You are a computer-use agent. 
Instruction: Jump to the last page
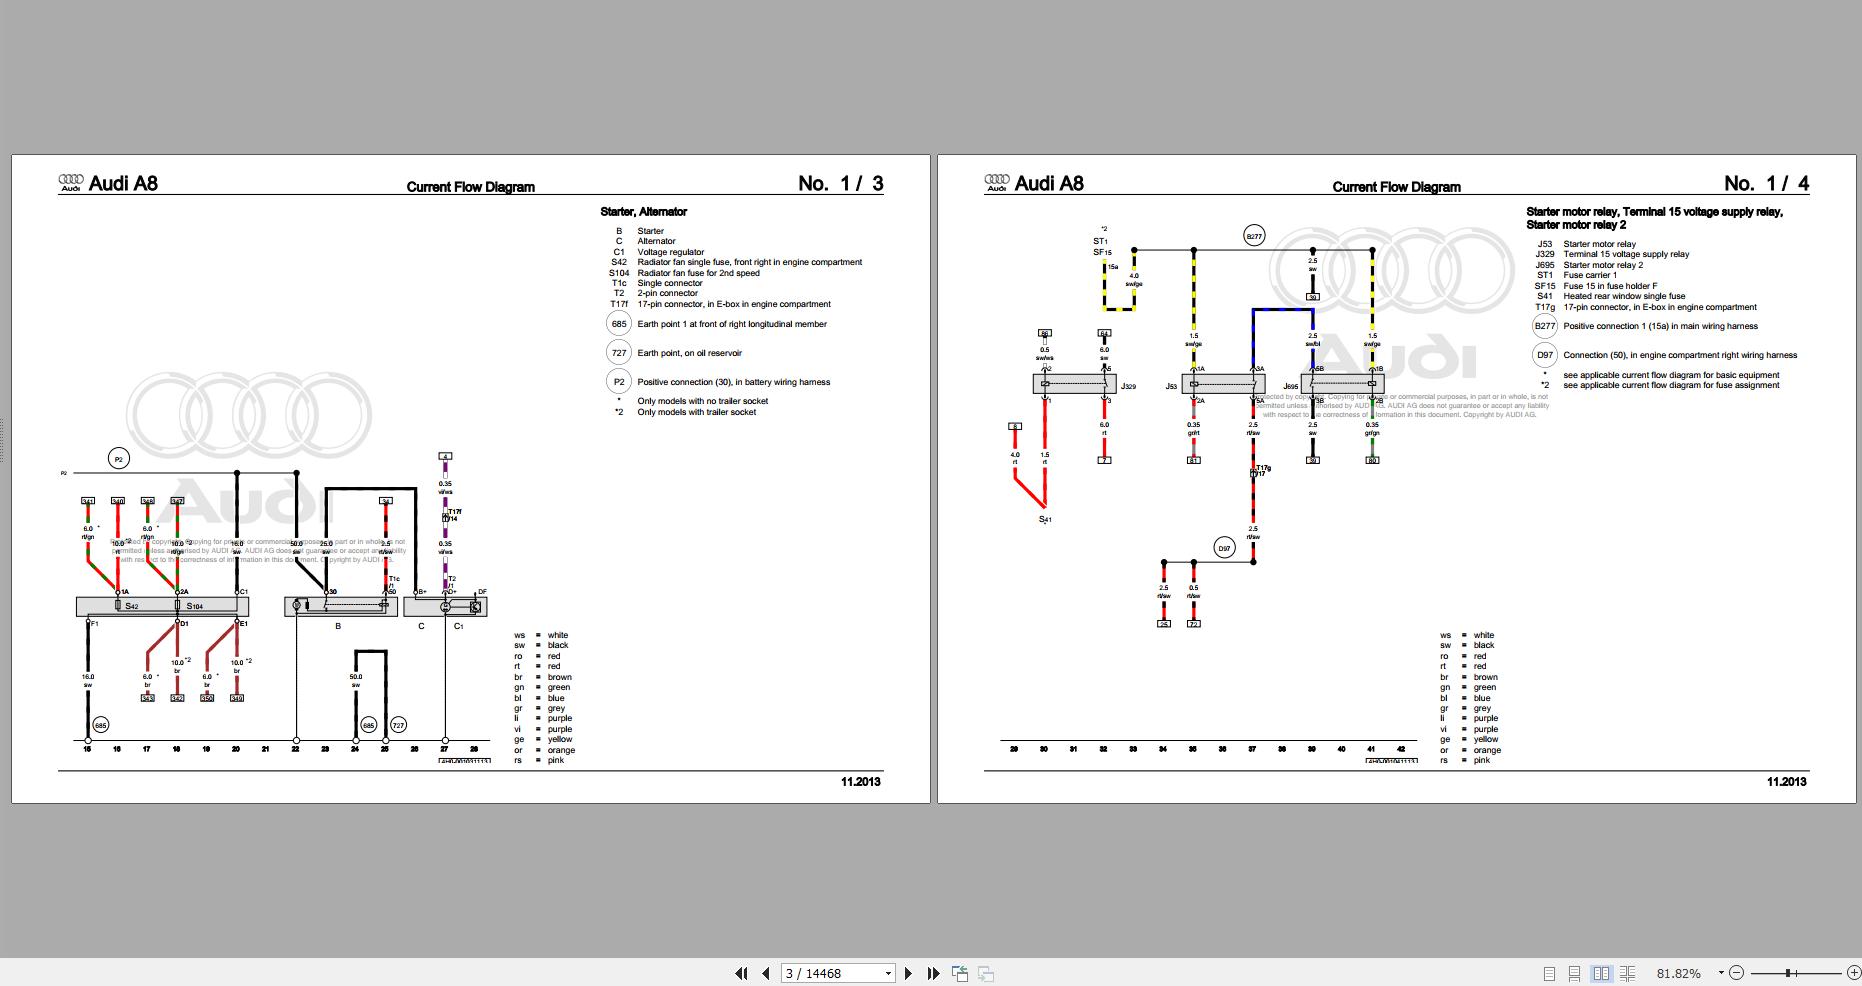tap(933, 973)
